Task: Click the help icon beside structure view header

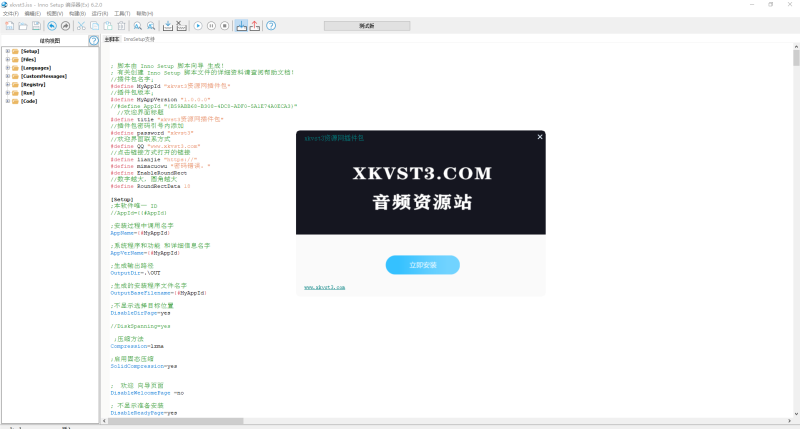Action: (94, 41)
